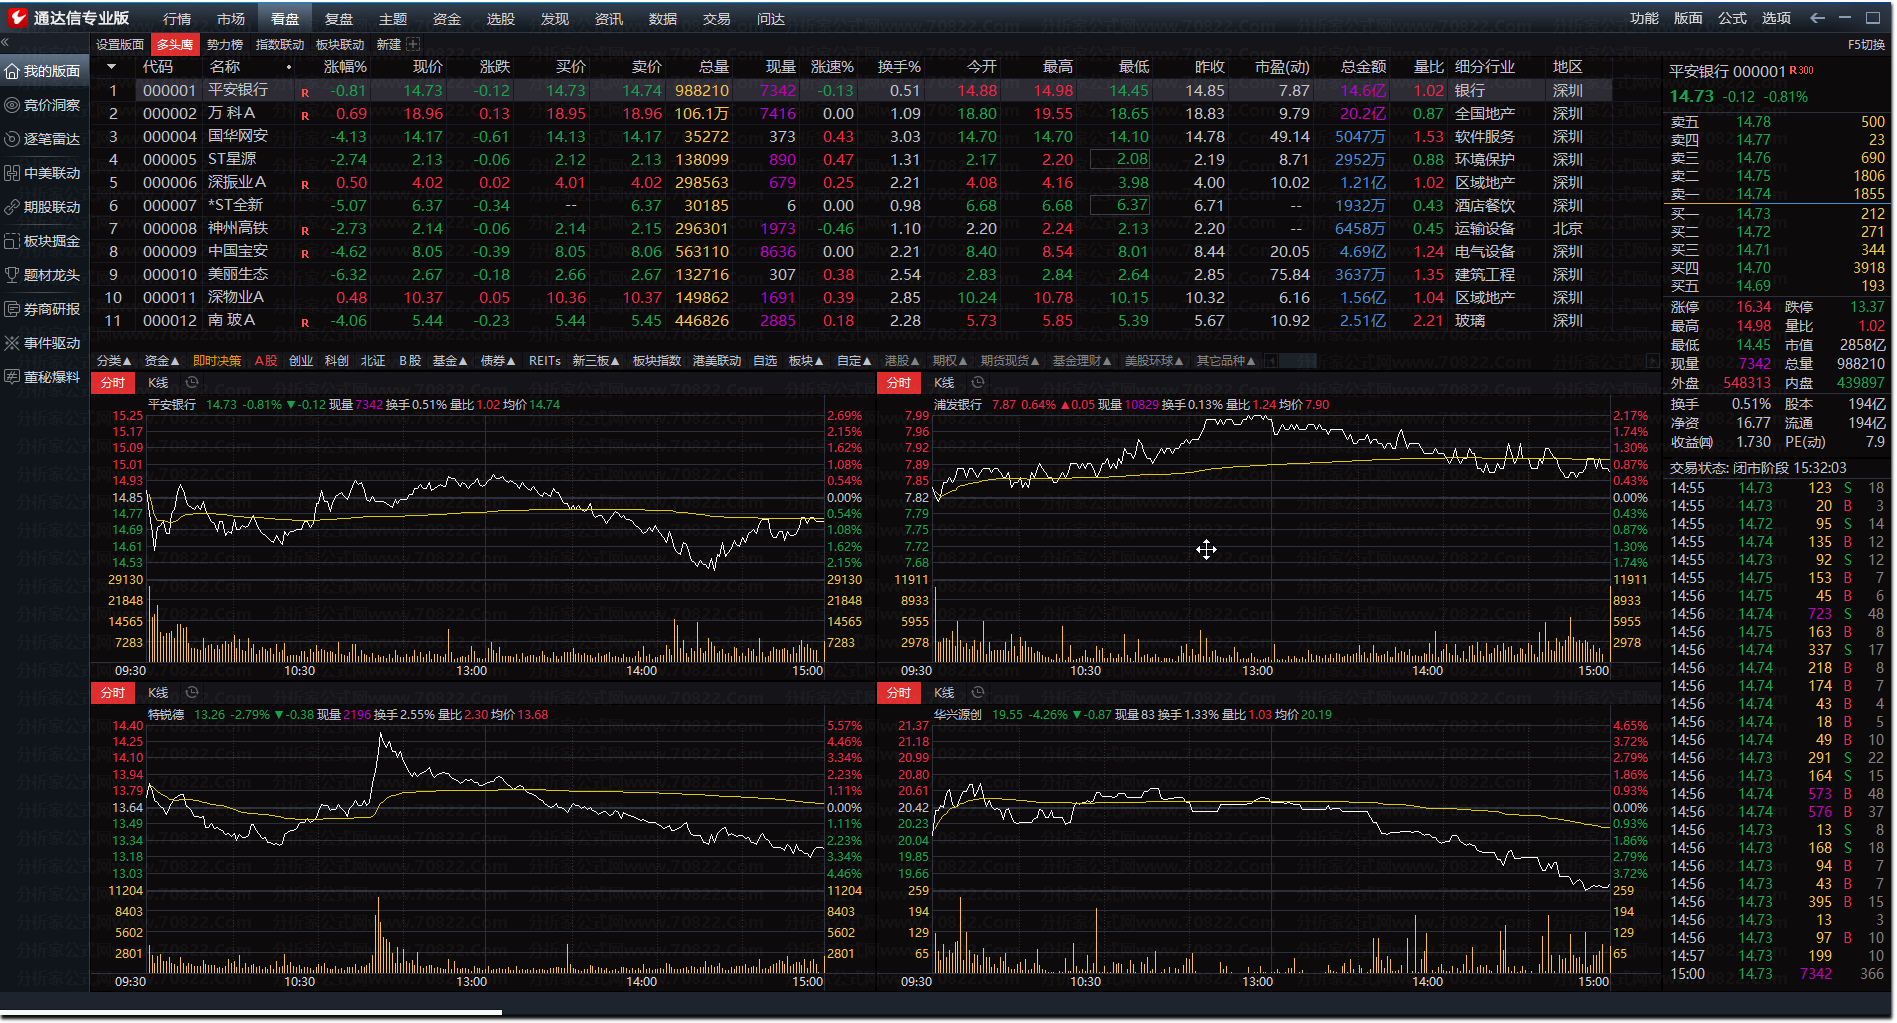Switch to the 板块联动 layout tab
The width and height of the screenshot is (1897, 1023).
340,45
